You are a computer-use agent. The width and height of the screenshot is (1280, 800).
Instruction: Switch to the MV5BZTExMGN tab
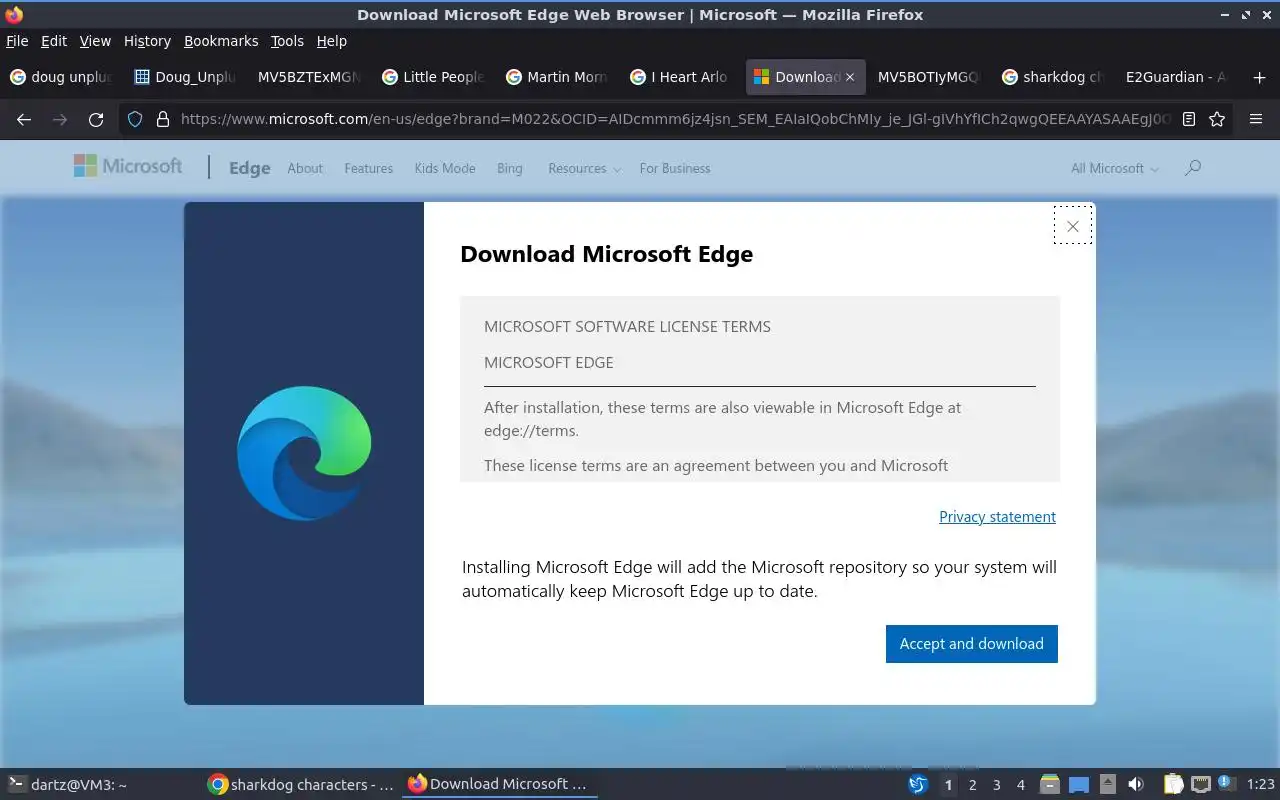(310, 77)
